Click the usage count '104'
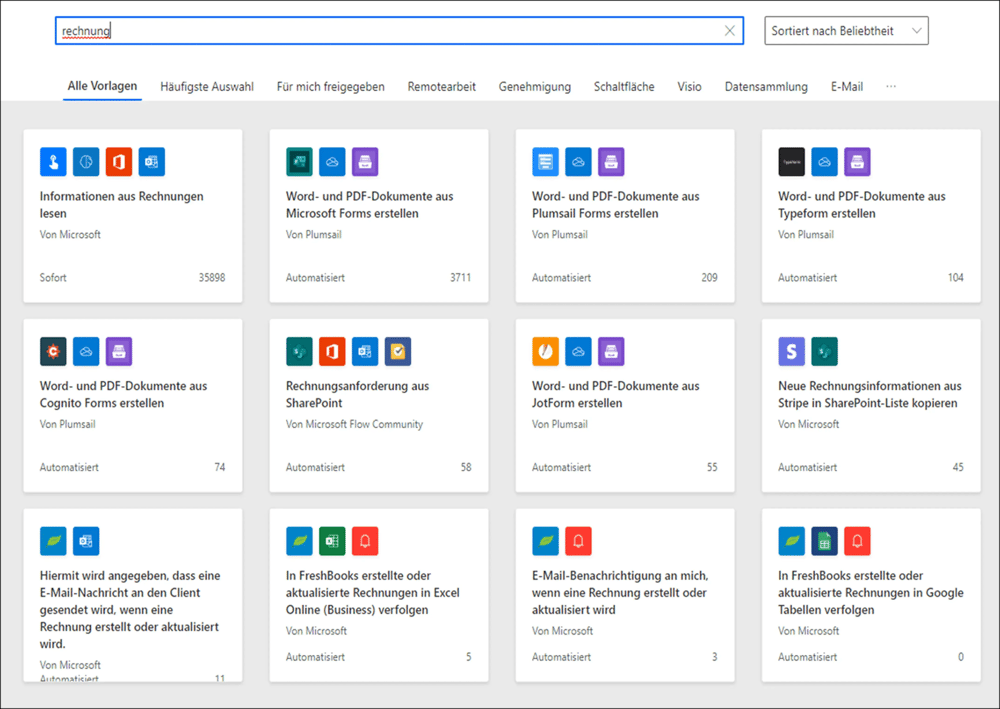 [955, 277]
